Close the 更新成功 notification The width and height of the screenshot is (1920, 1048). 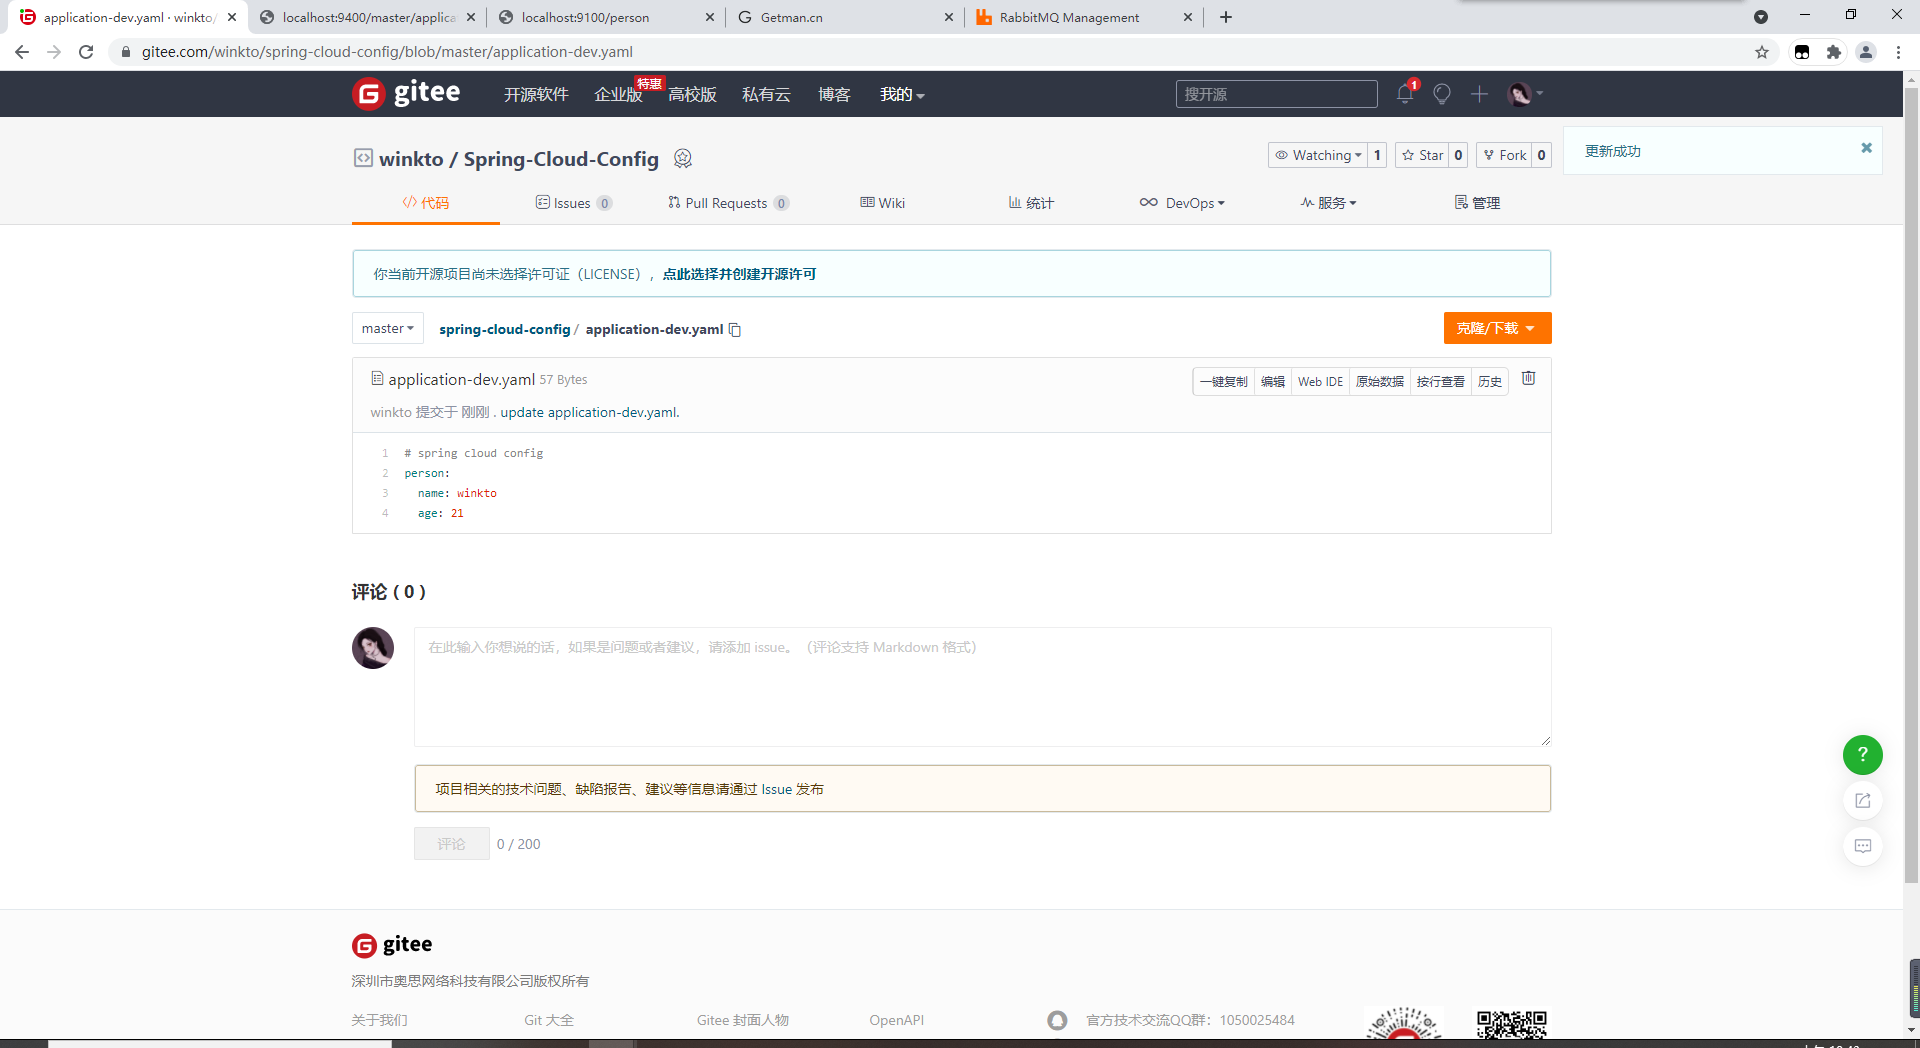click(x=1866, y=148)
